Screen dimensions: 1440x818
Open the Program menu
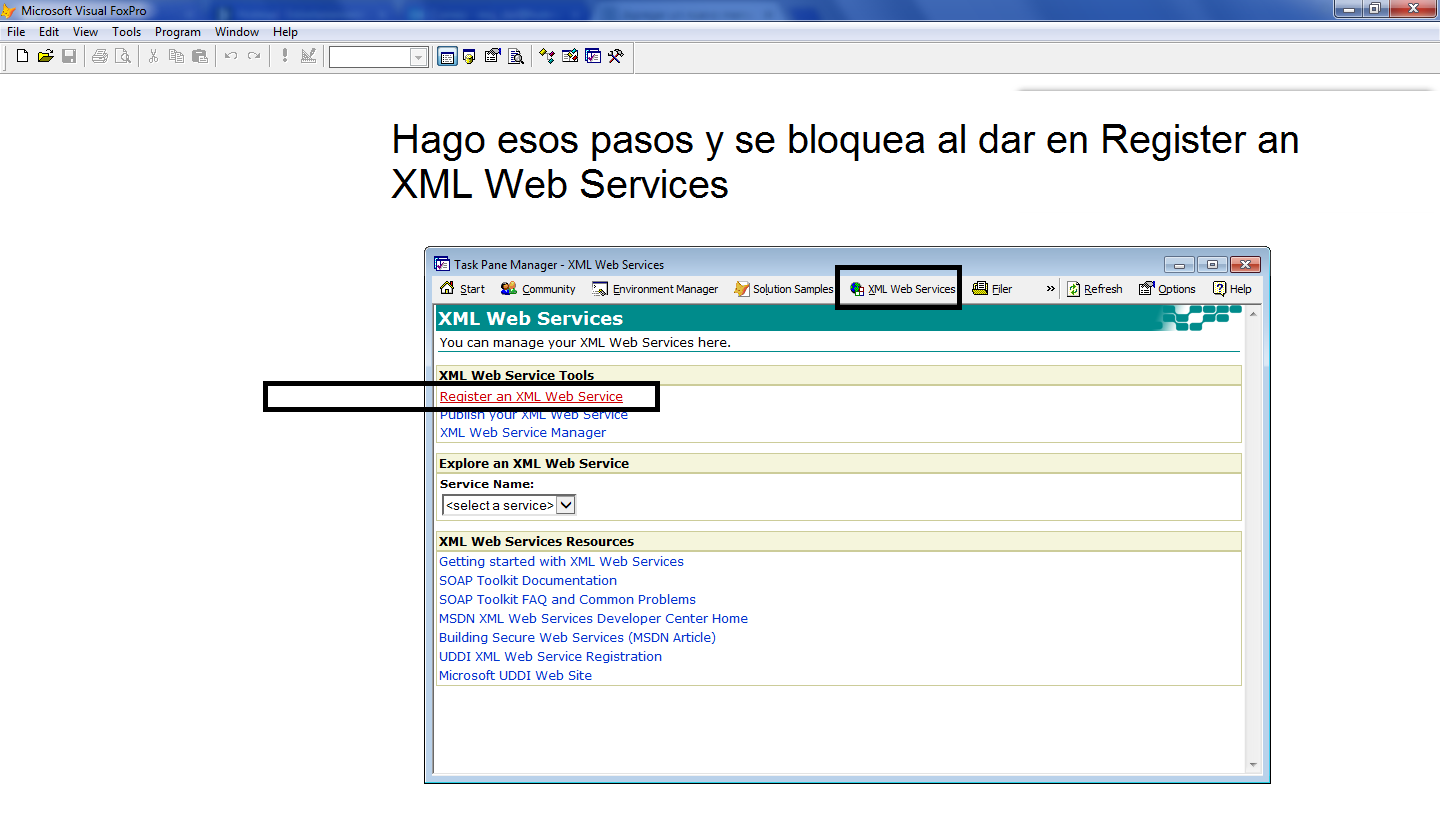(x=178, y=32)
